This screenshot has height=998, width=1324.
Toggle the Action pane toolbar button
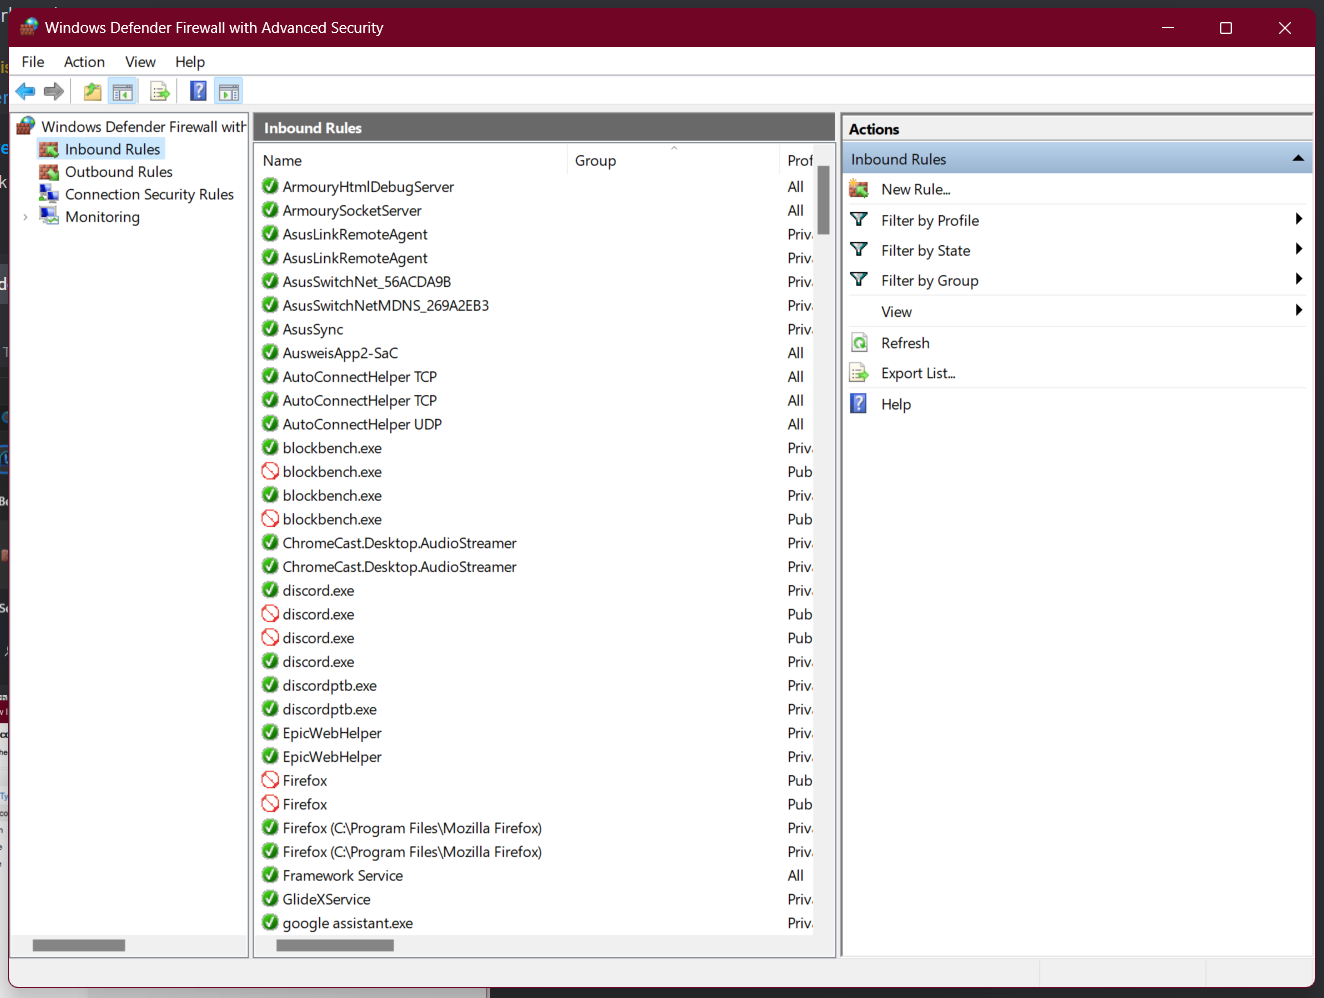(x=229, y=92)
